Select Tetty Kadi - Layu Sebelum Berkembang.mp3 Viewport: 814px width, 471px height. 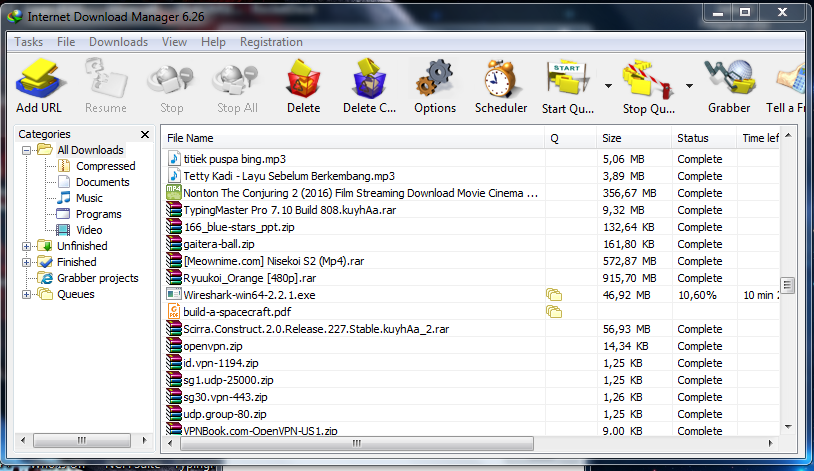point(470,176)
